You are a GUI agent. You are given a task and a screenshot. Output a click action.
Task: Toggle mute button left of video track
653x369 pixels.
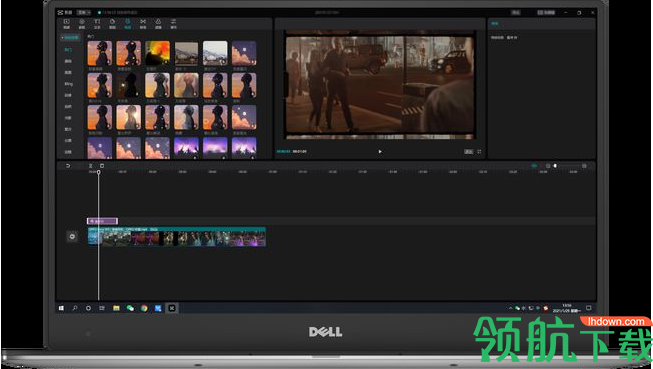tap(72, 237)
